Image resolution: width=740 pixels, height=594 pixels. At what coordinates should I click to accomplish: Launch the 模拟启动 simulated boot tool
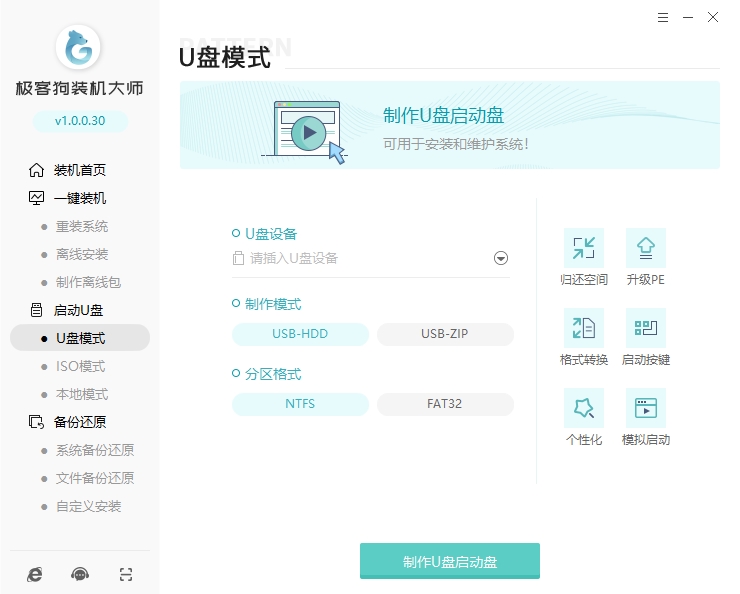[x=646, y=418]
